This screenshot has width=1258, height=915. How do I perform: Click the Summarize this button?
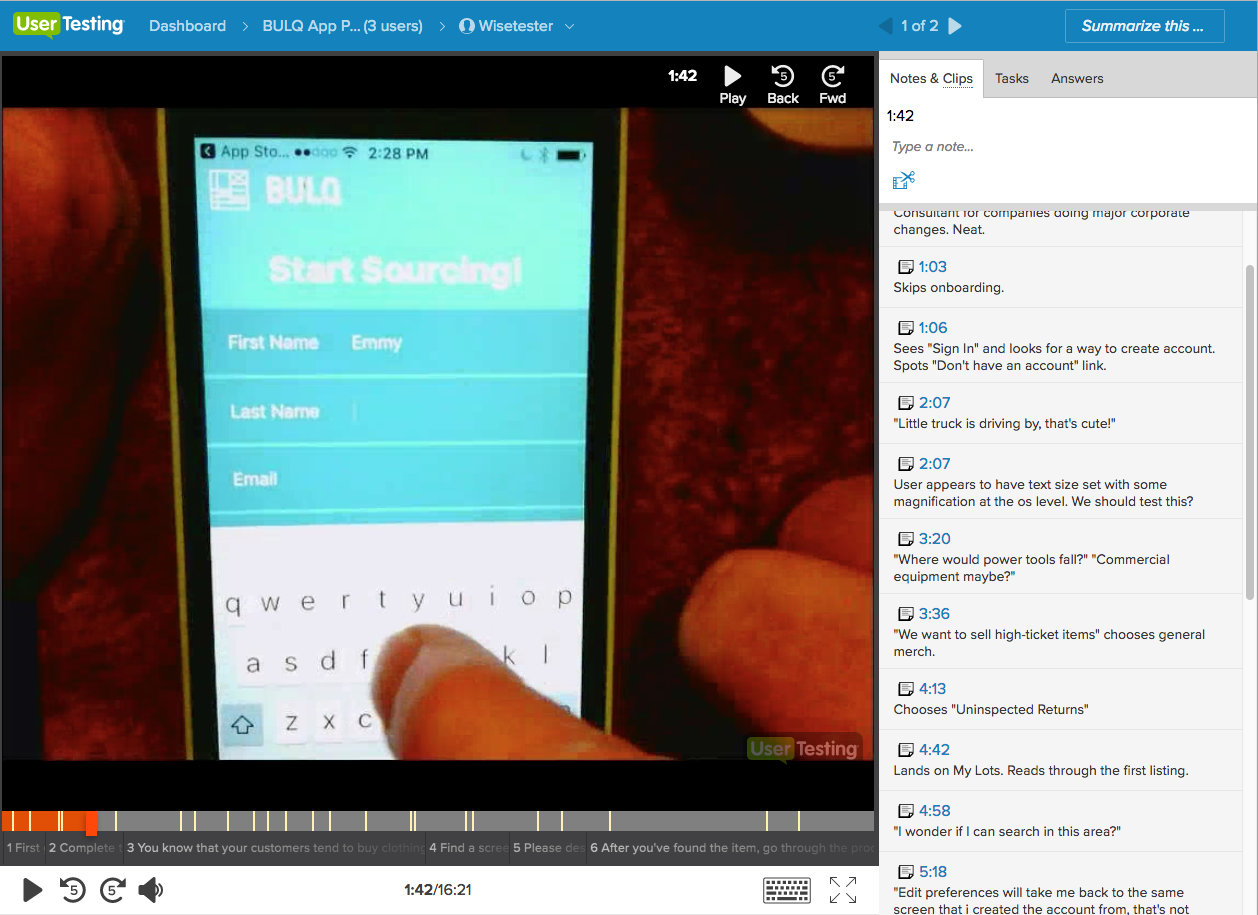[x=1144, y=26]
